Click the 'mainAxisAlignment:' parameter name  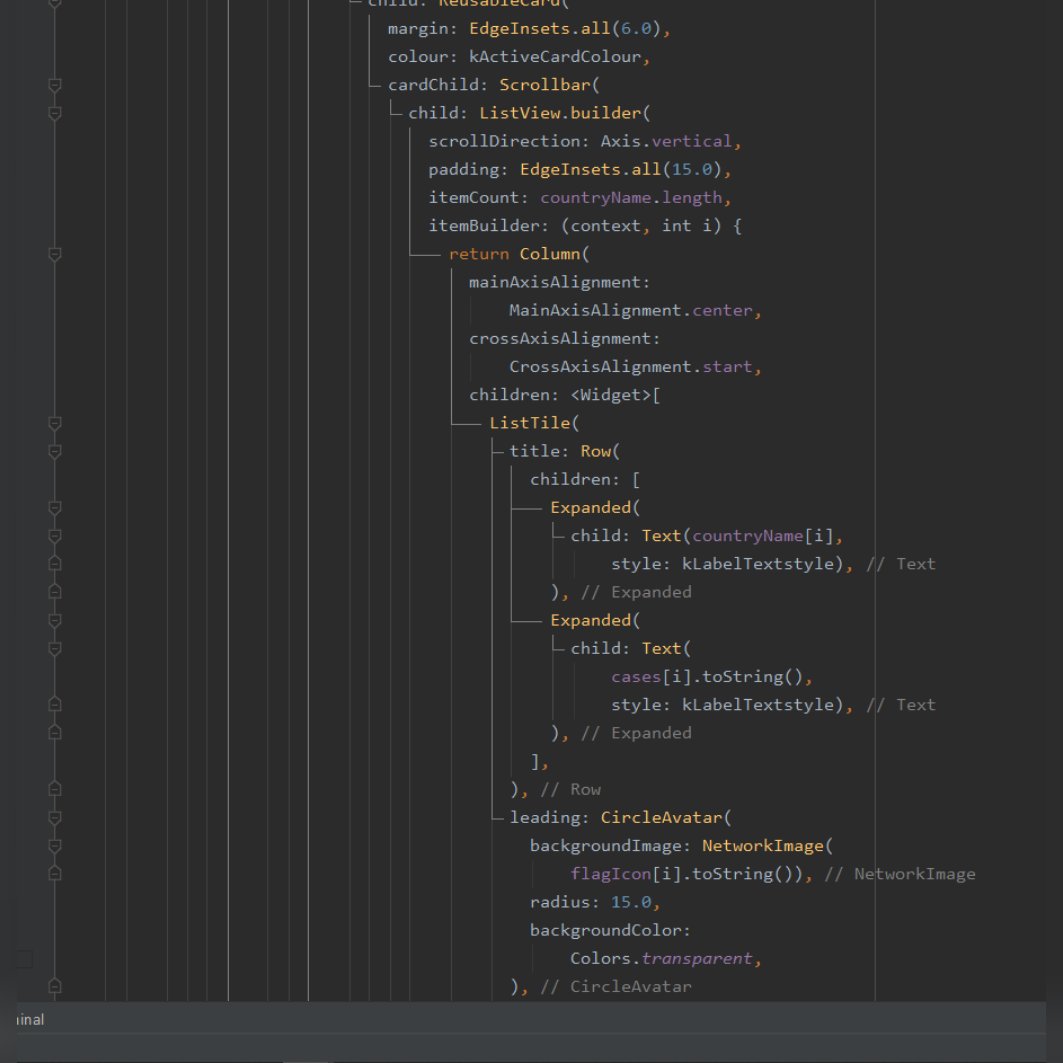coord(559,282)
